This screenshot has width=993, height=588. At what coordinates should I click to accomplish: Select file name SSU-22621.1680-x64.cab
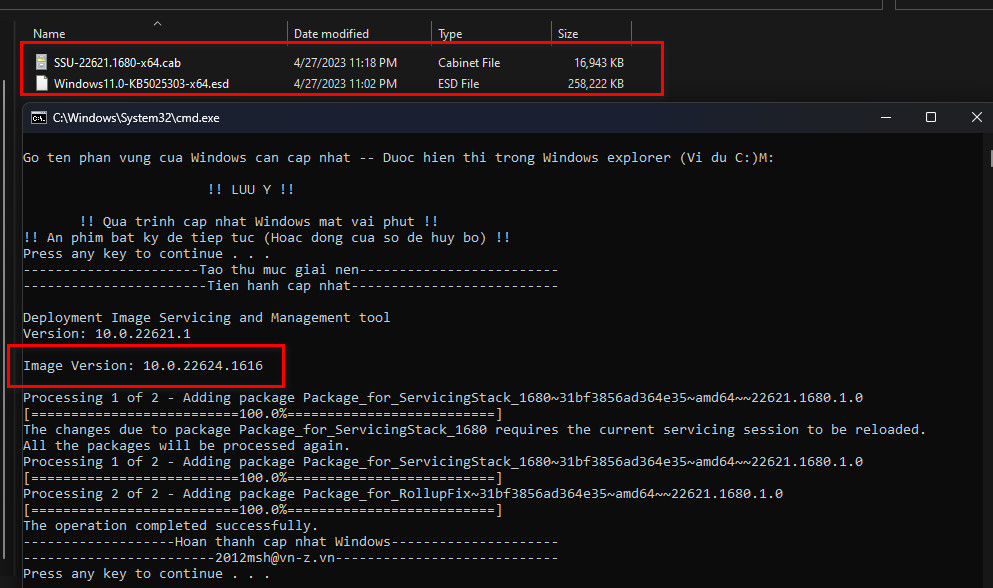tap(117, 63)
